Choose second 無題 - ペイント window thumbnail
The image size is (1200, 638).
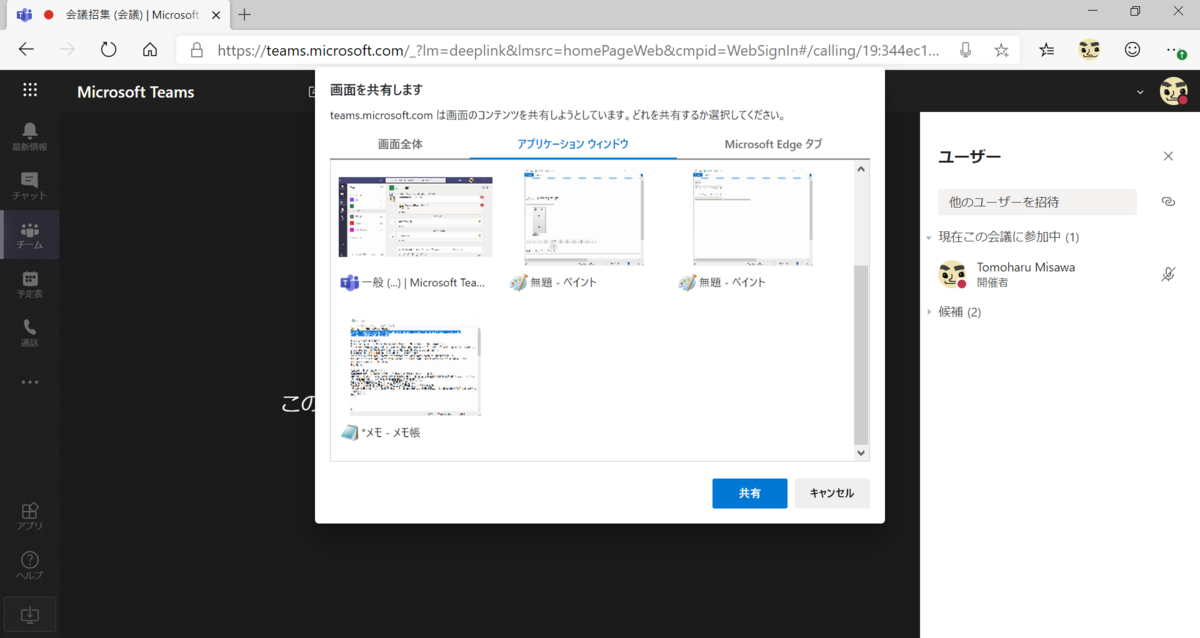click(x=753, y=218)
